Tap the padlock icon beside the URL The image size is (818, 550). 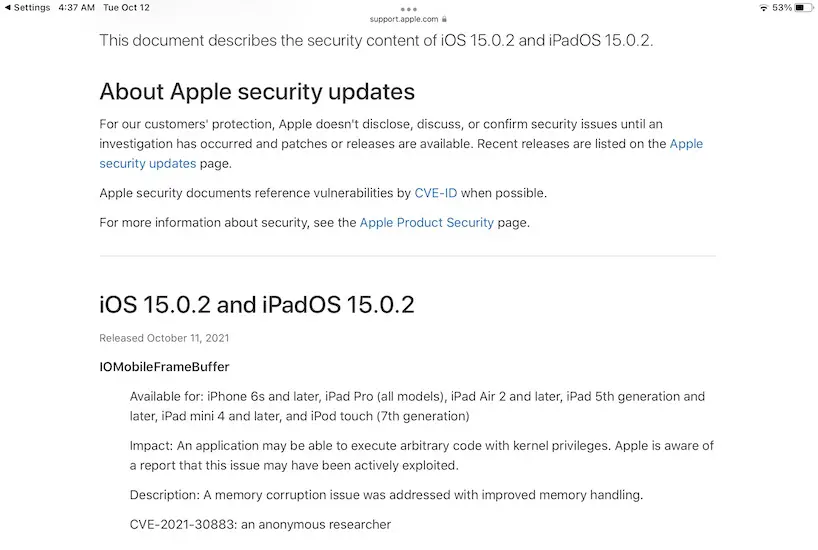tap(444, 18)
